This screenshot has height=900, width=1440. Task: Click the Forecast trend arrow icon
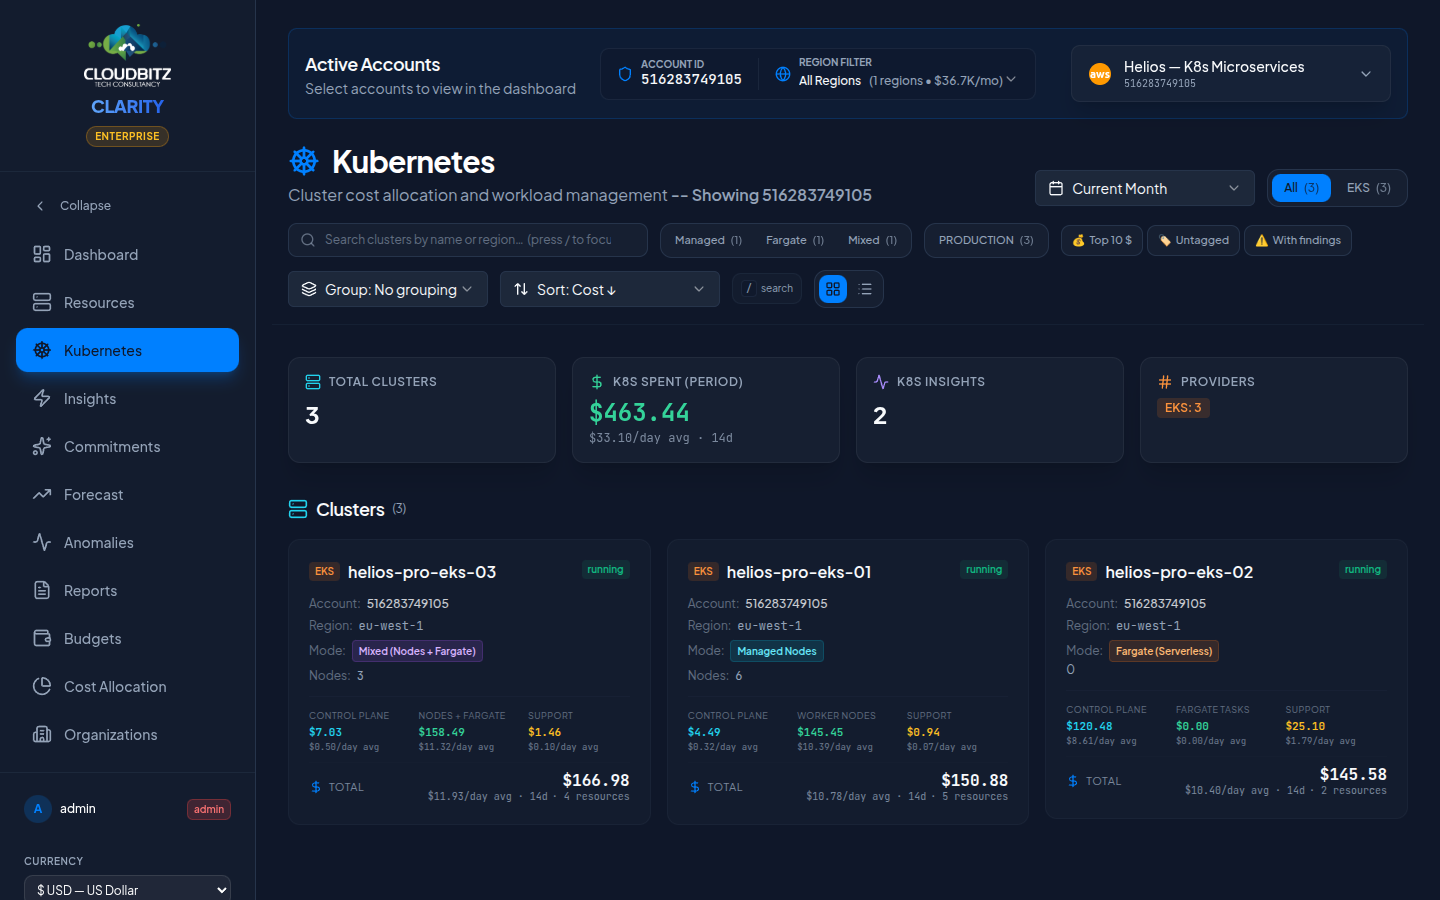[x=42, y=494]
